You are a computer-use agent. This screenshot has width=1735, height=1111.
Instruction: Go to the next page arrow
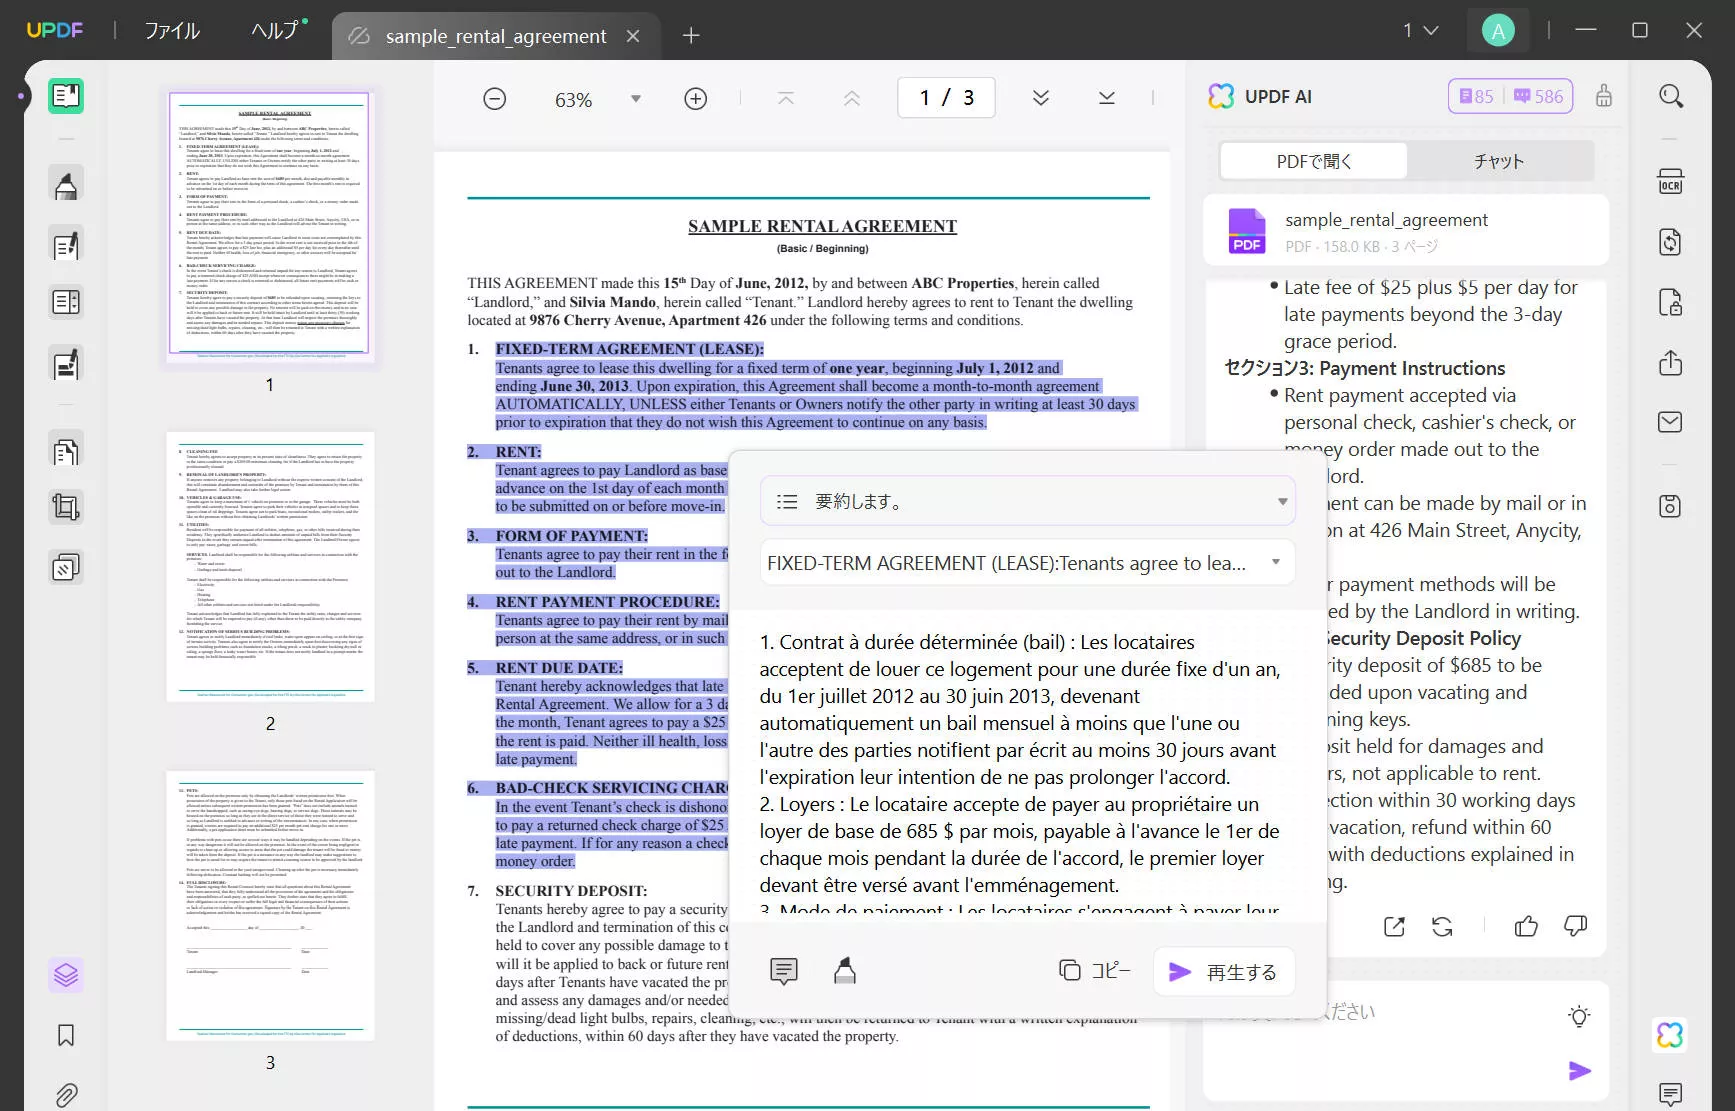[x=1041, y=98]
